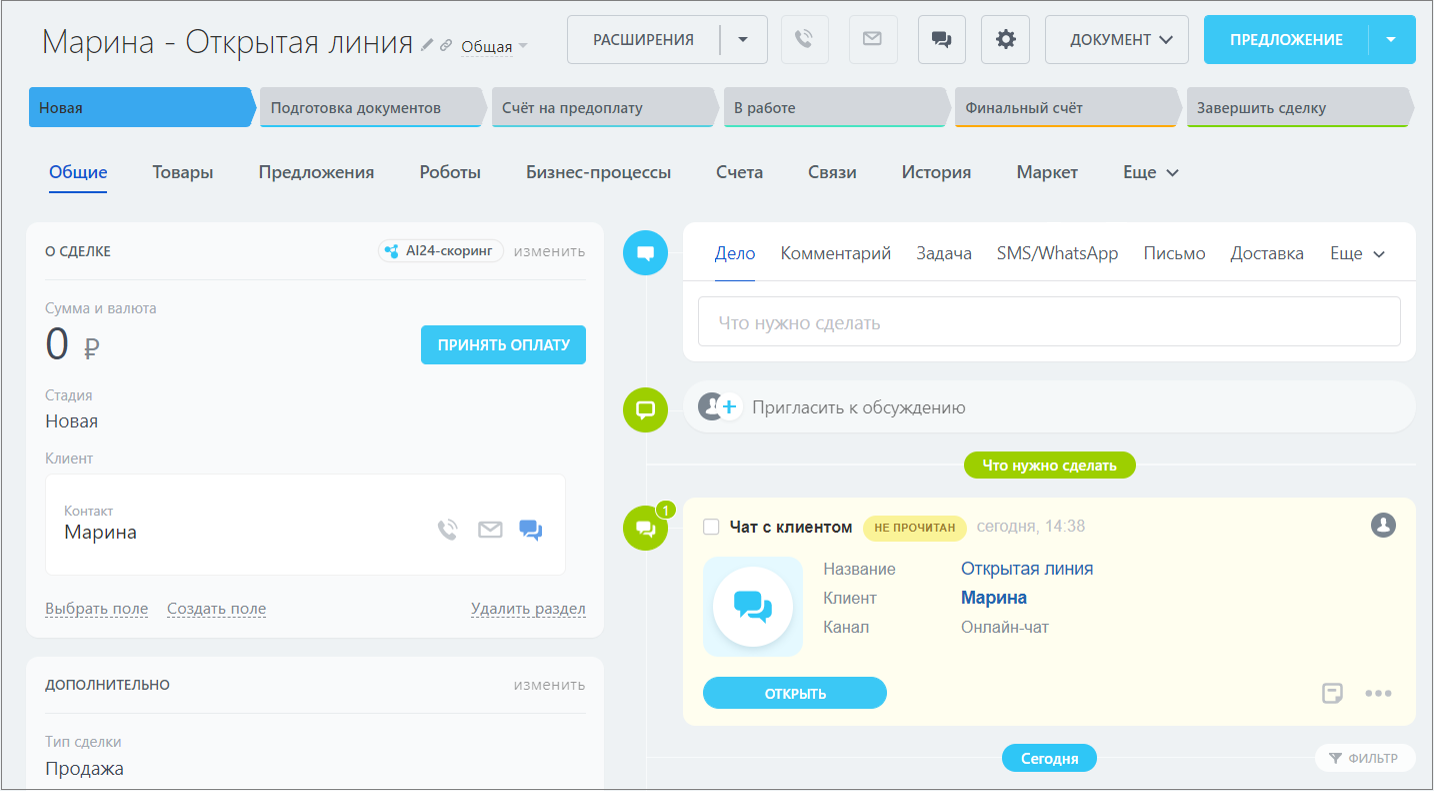Screen dimensions: 1434x791
Task: Select the Доставка activity tab
Action: coord(1267,253)
